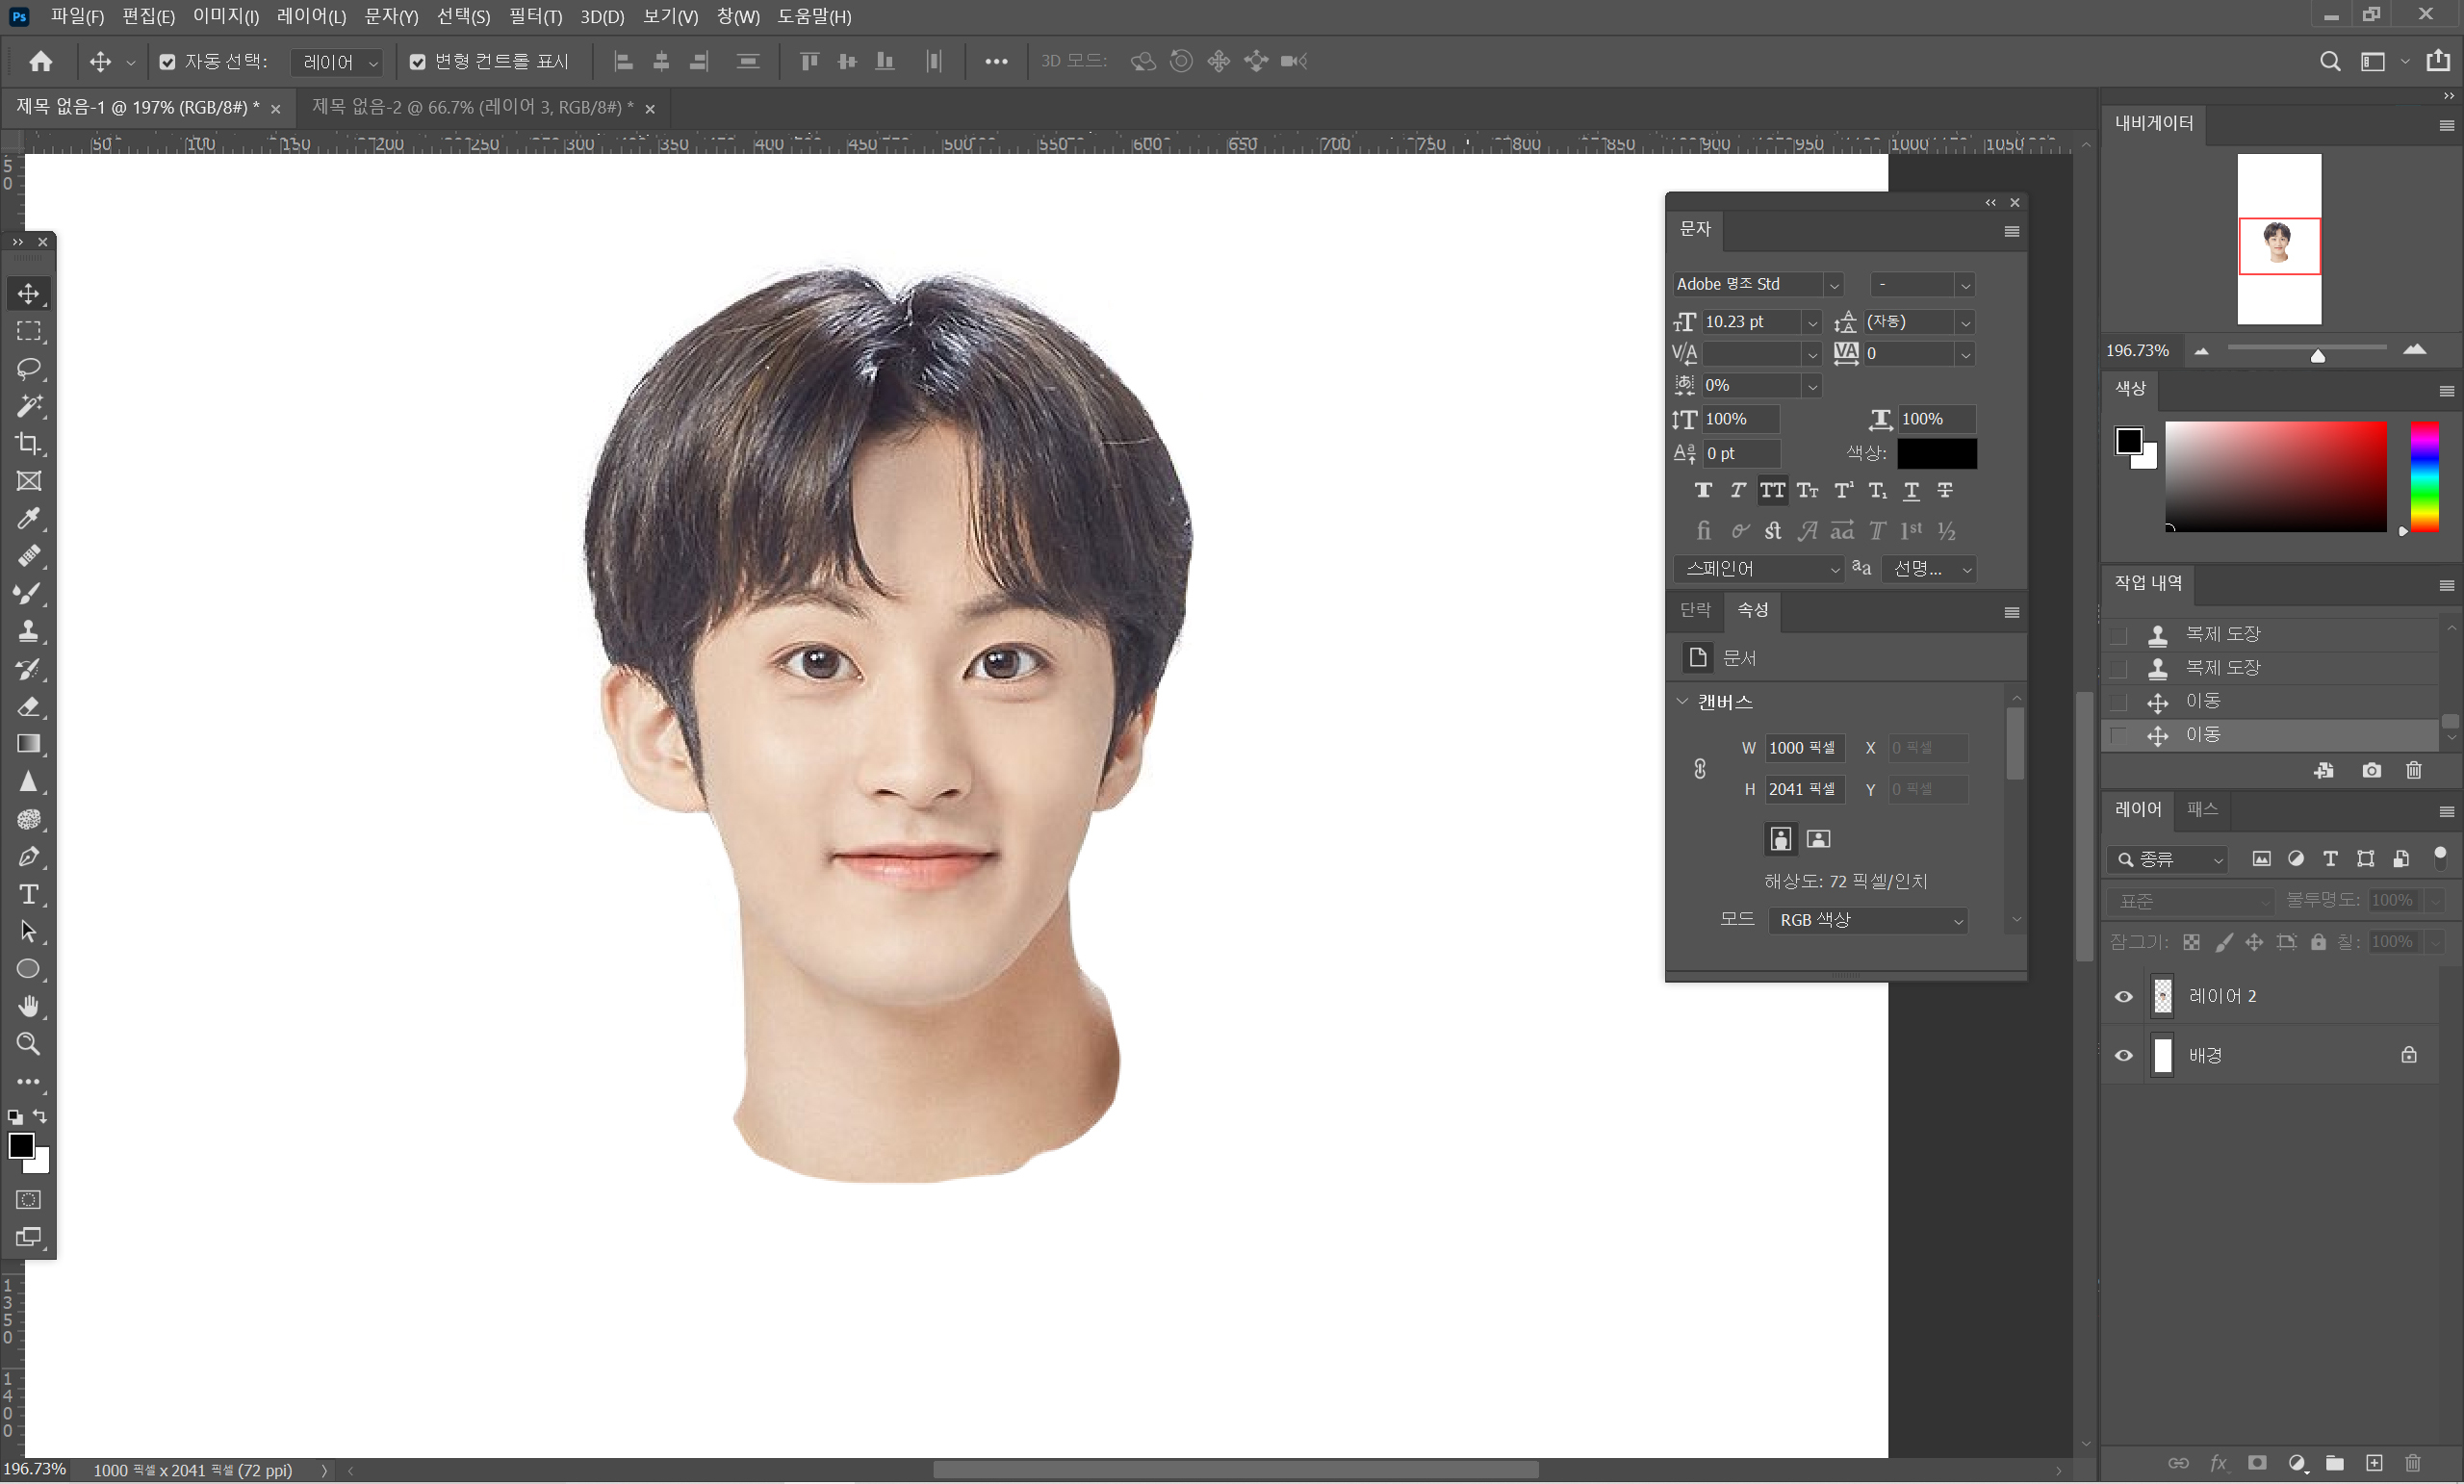The height and width of the screenshot is (1484, 2464).
Task: Select the Eyedropper tool
Action: click(x=28, y=519)
